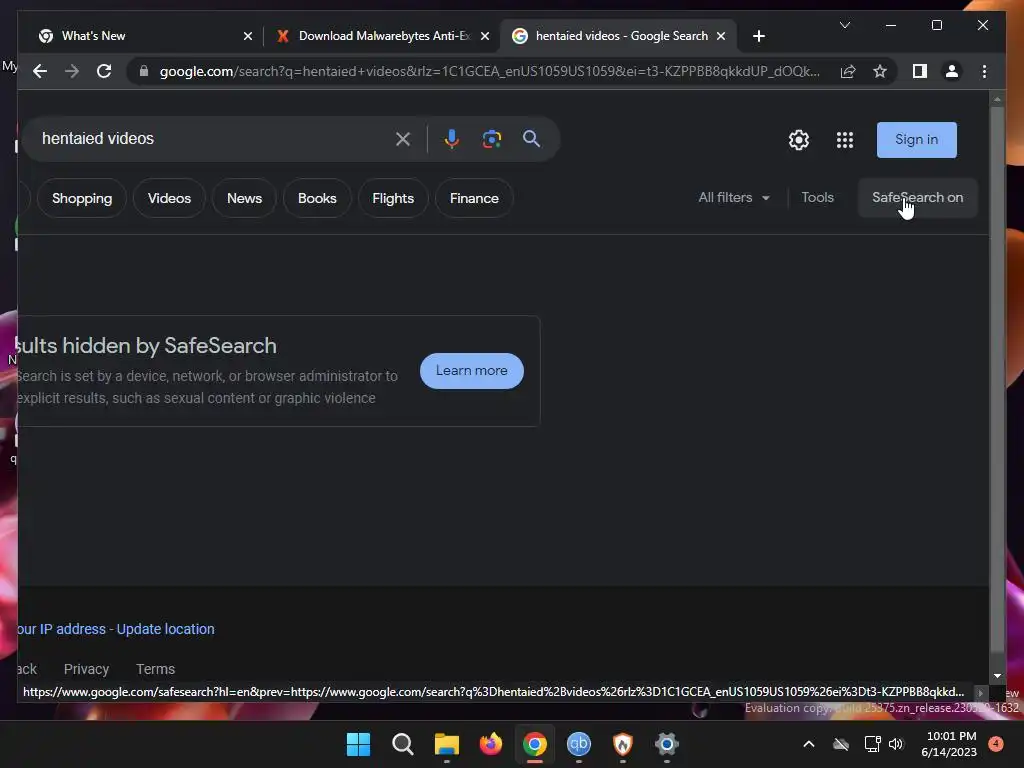Clear the search box text

coord(403,138)
